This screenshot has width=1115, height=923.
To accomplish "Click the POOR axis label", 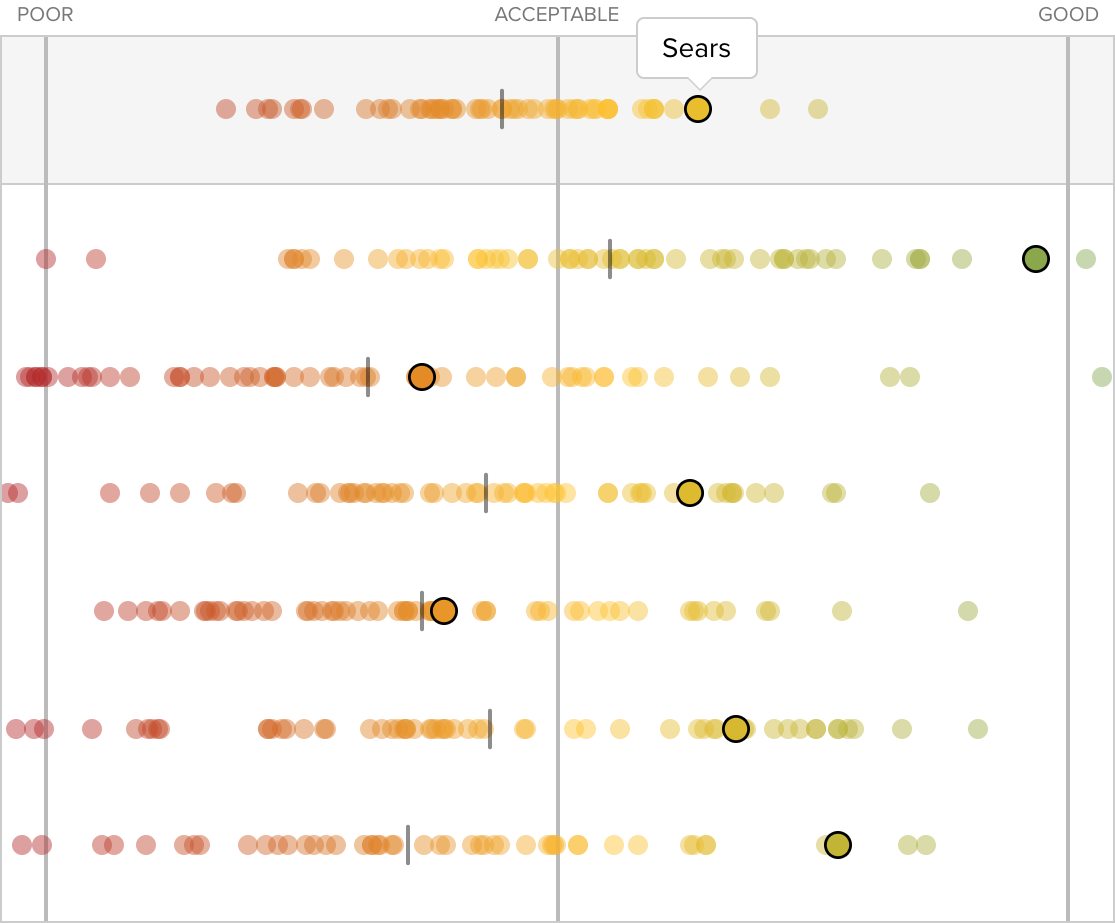I will (x=45, y=15).
